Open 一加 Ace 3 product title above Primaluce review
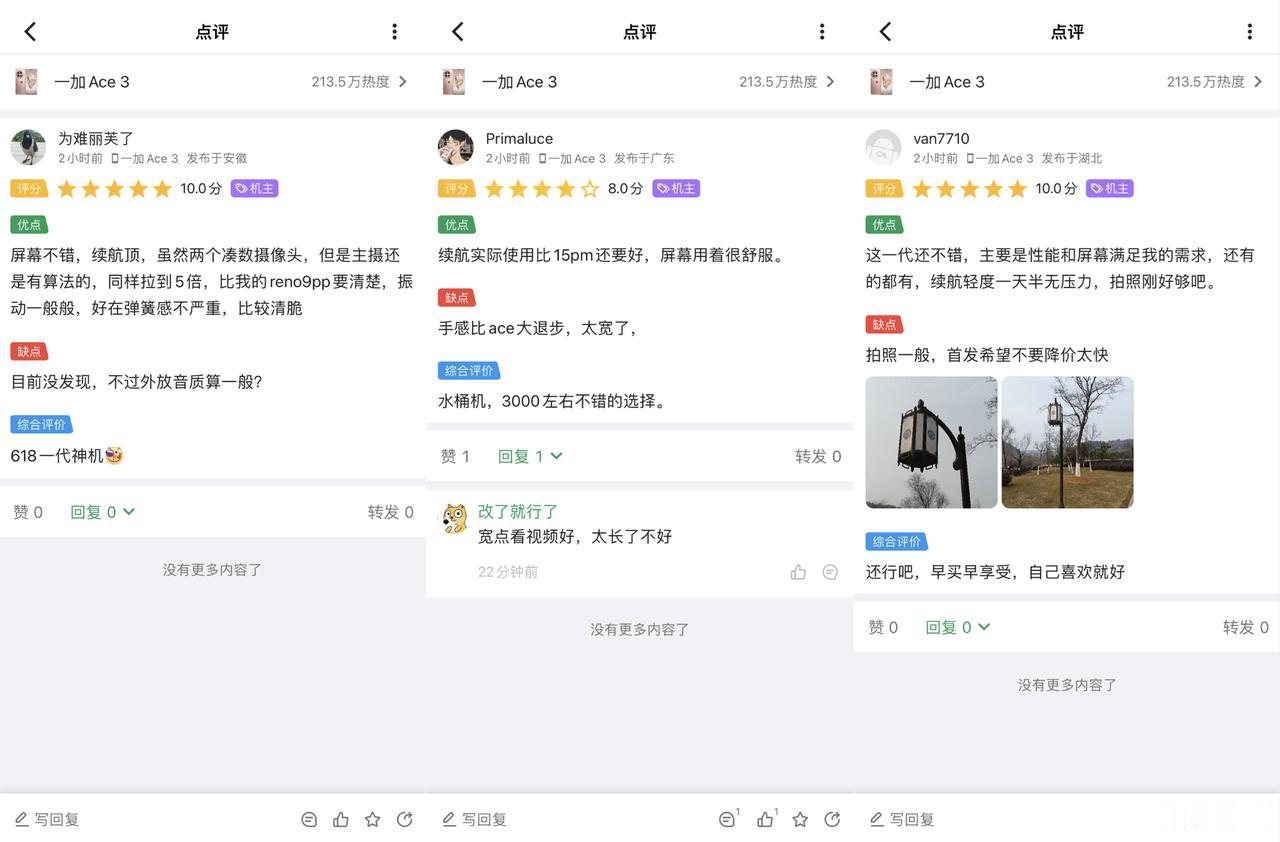The width and height of the screenshot is (1280, 842). click(519, 82)
